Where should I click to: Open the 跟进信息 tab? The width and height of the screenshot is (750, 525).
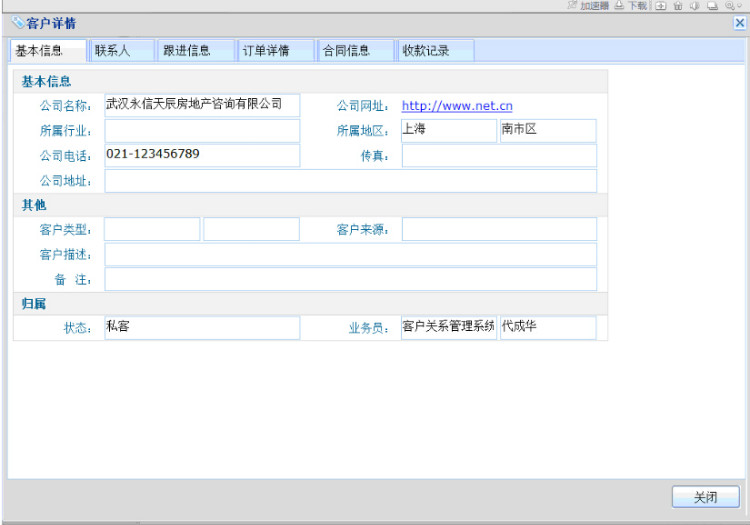click(196, 51)
